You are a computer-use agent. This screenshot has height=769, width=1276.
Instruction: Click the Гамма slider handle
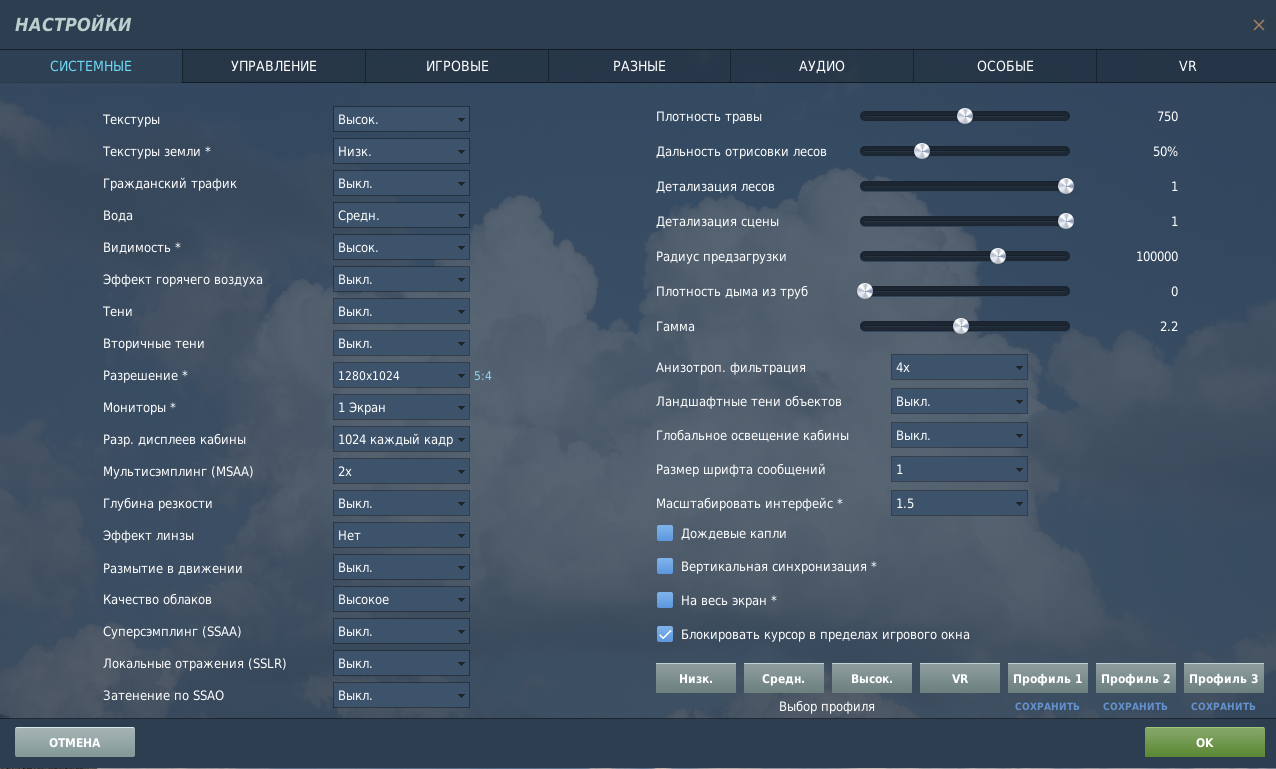tap(961, 326)
